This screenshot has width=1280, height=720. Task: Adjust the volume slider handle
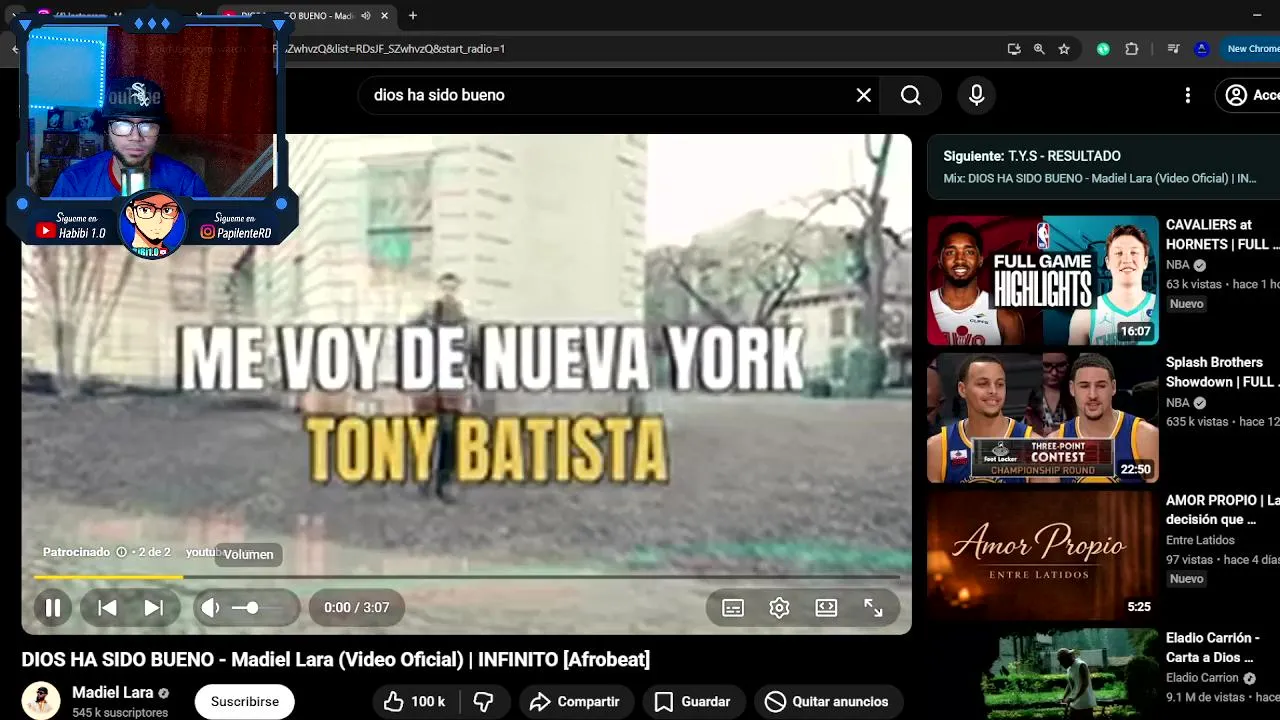252,607
